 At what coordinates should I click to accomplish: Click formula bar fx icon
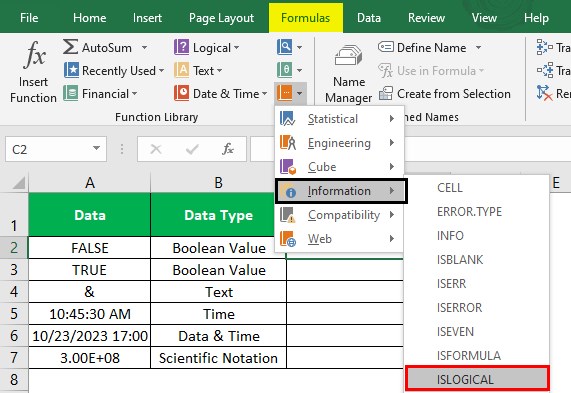(x=228, y=149)
